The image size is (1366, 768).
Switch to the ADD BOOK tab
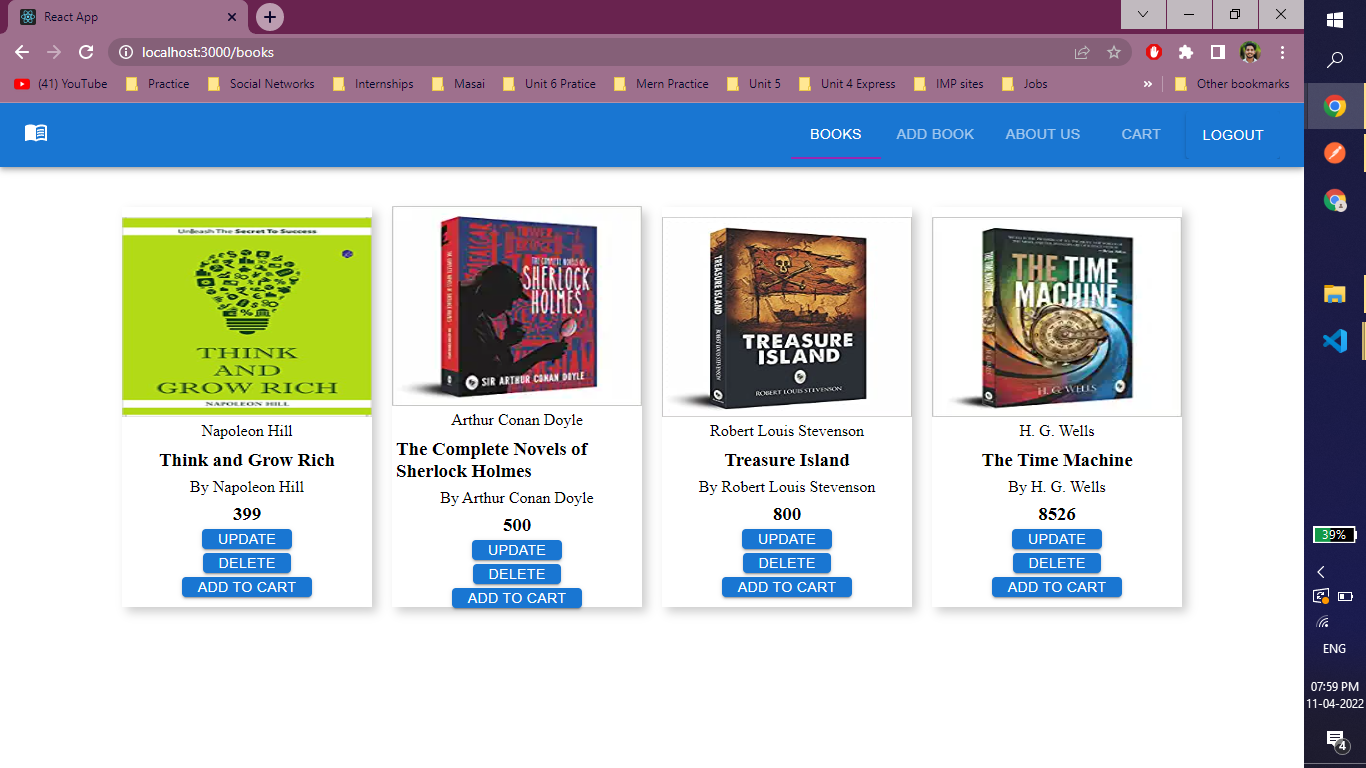935,133
